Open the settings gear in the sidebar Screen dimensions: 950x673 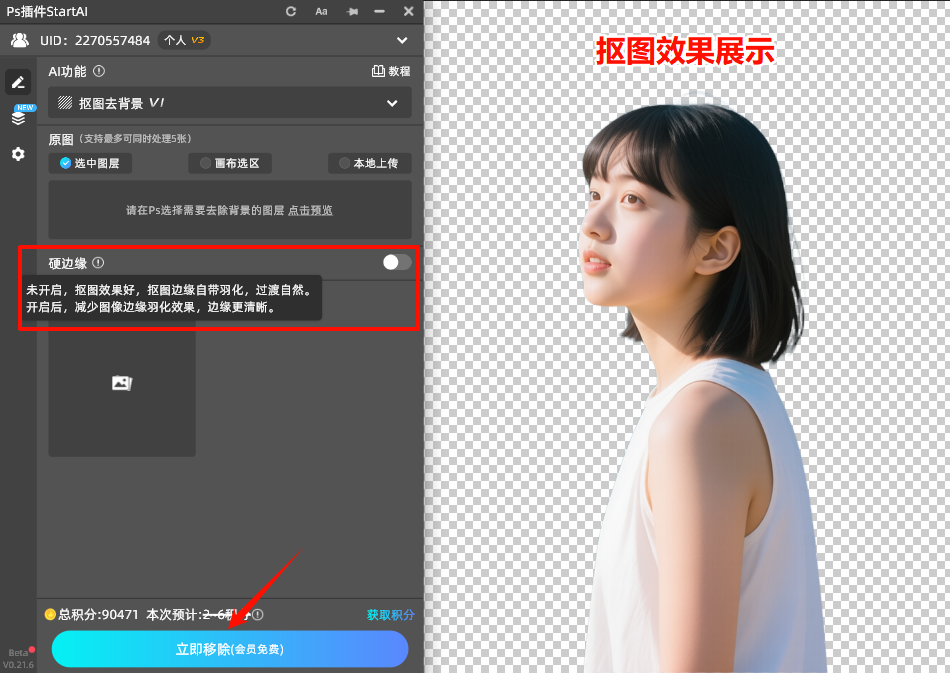coord(18,154)
